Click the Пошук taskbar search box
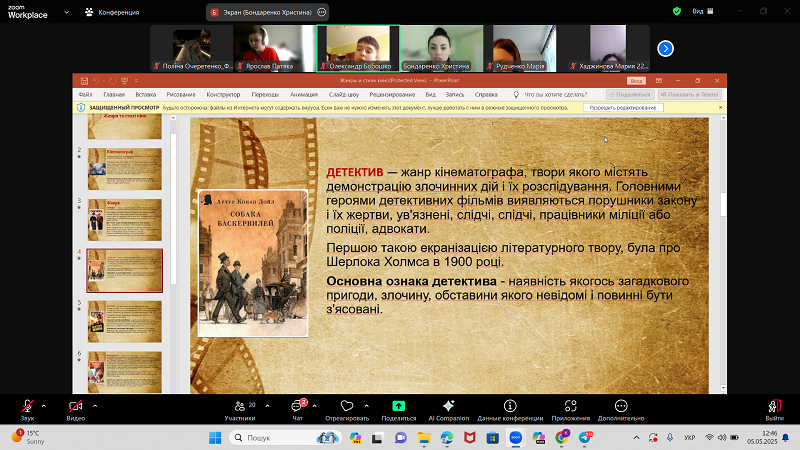Screen dimensions: 800x450 [286, 438]
